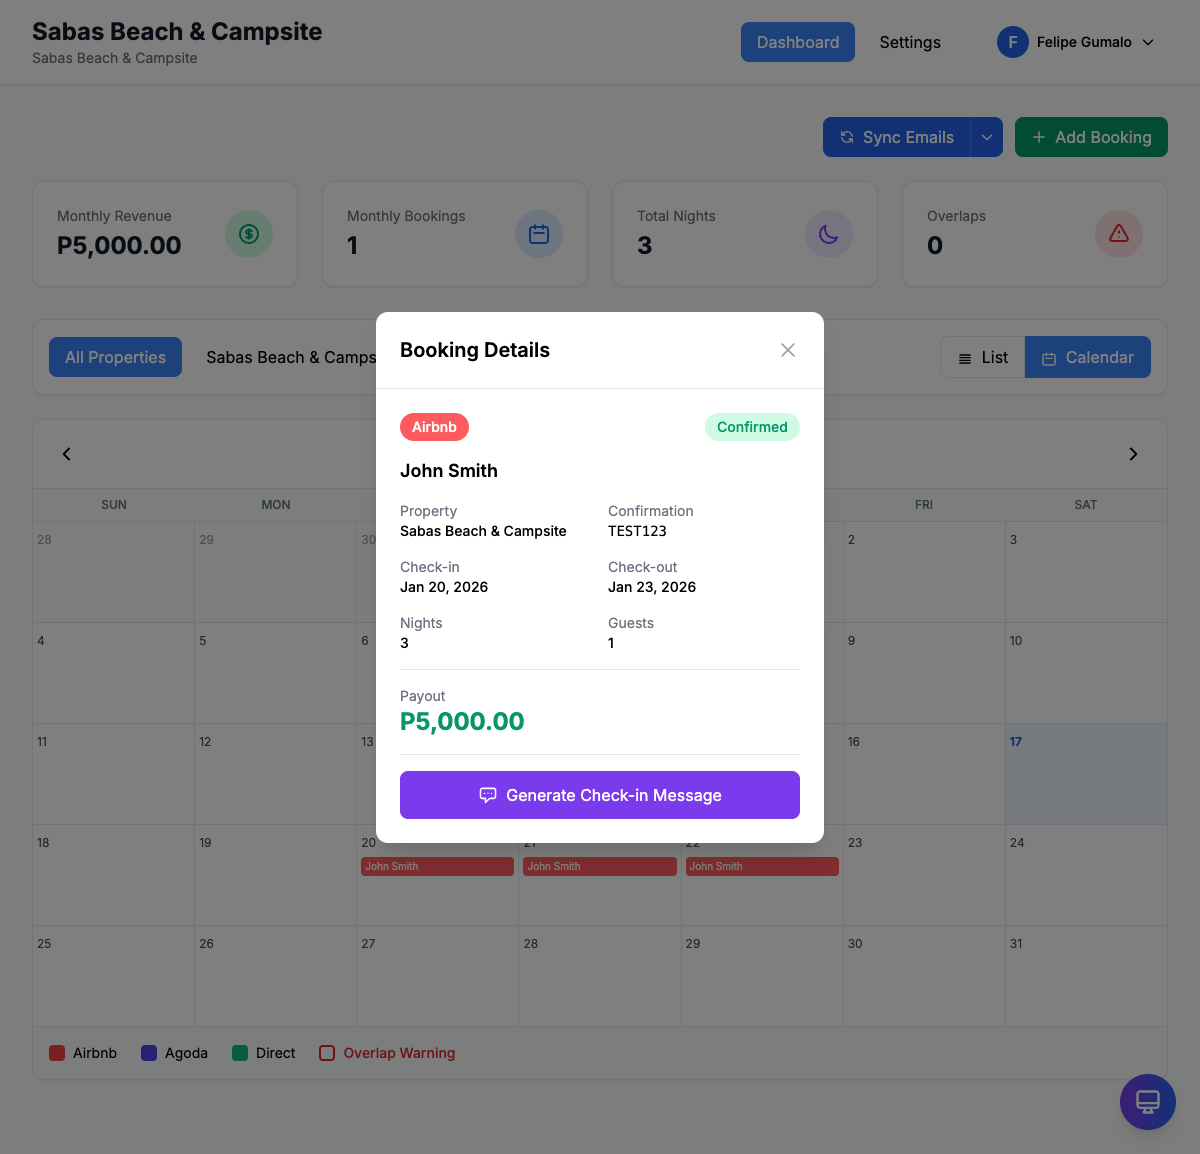This screenshot has height=1154, width=1200.
Task: Click the John Smith booking on the 20th
Action: [437, 867]
